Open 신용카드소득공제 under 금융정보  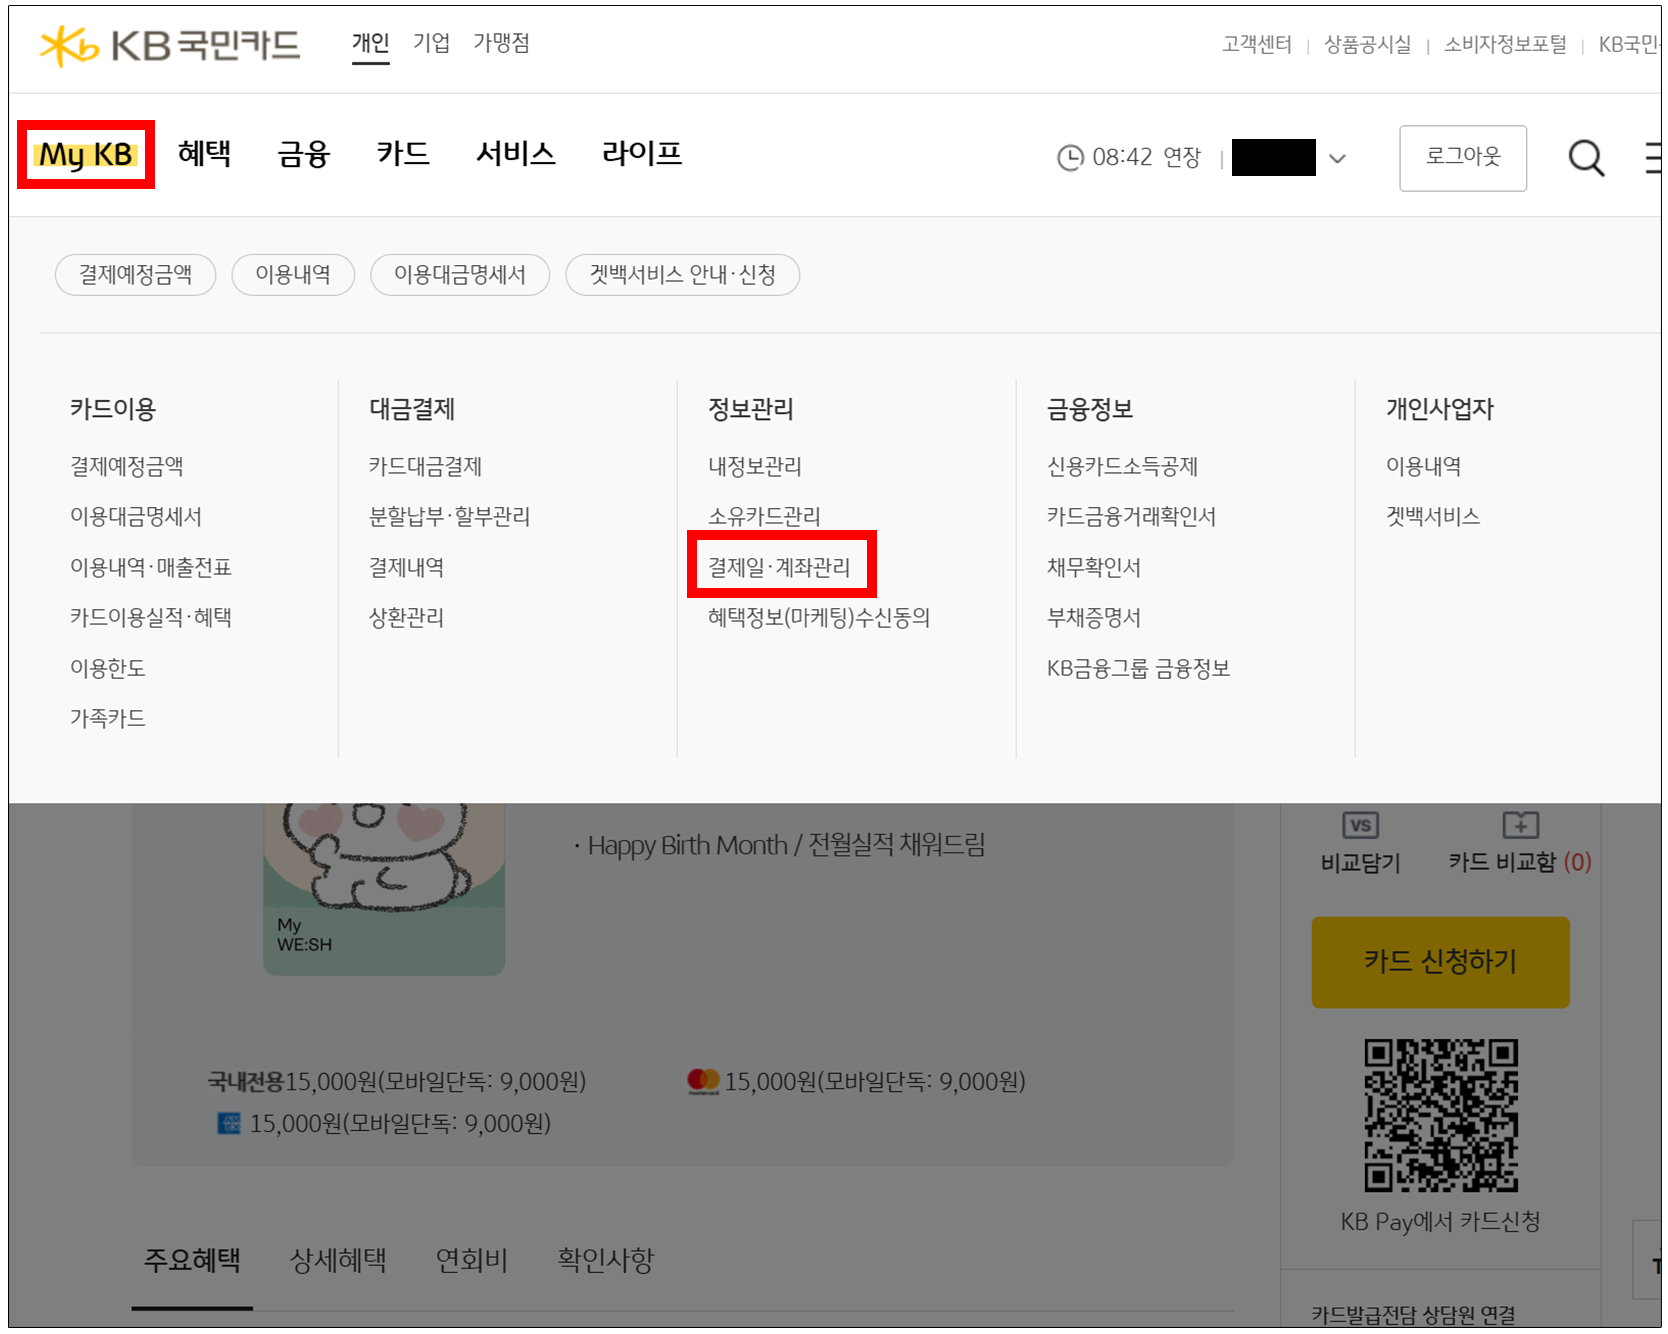click(1122, 466)
